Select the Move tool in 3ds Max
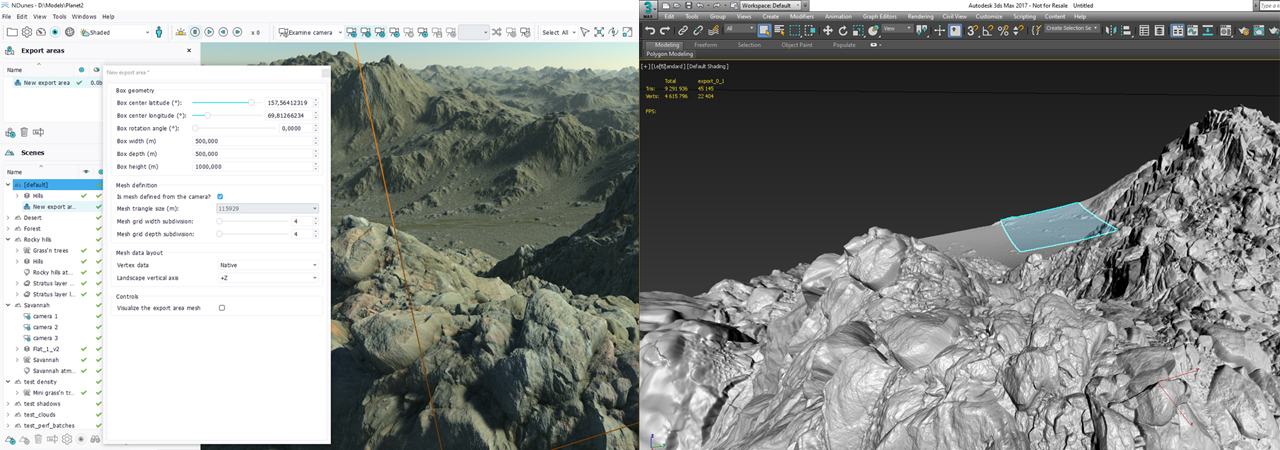Viewport: 1280px width, 450px height. [x=827, y=31]
